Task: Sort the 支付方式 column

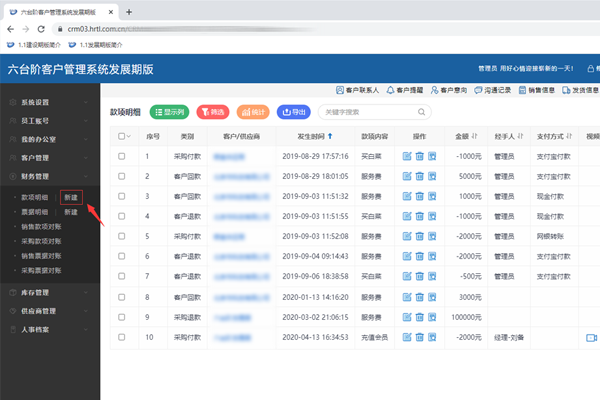Action: [569, 136]
